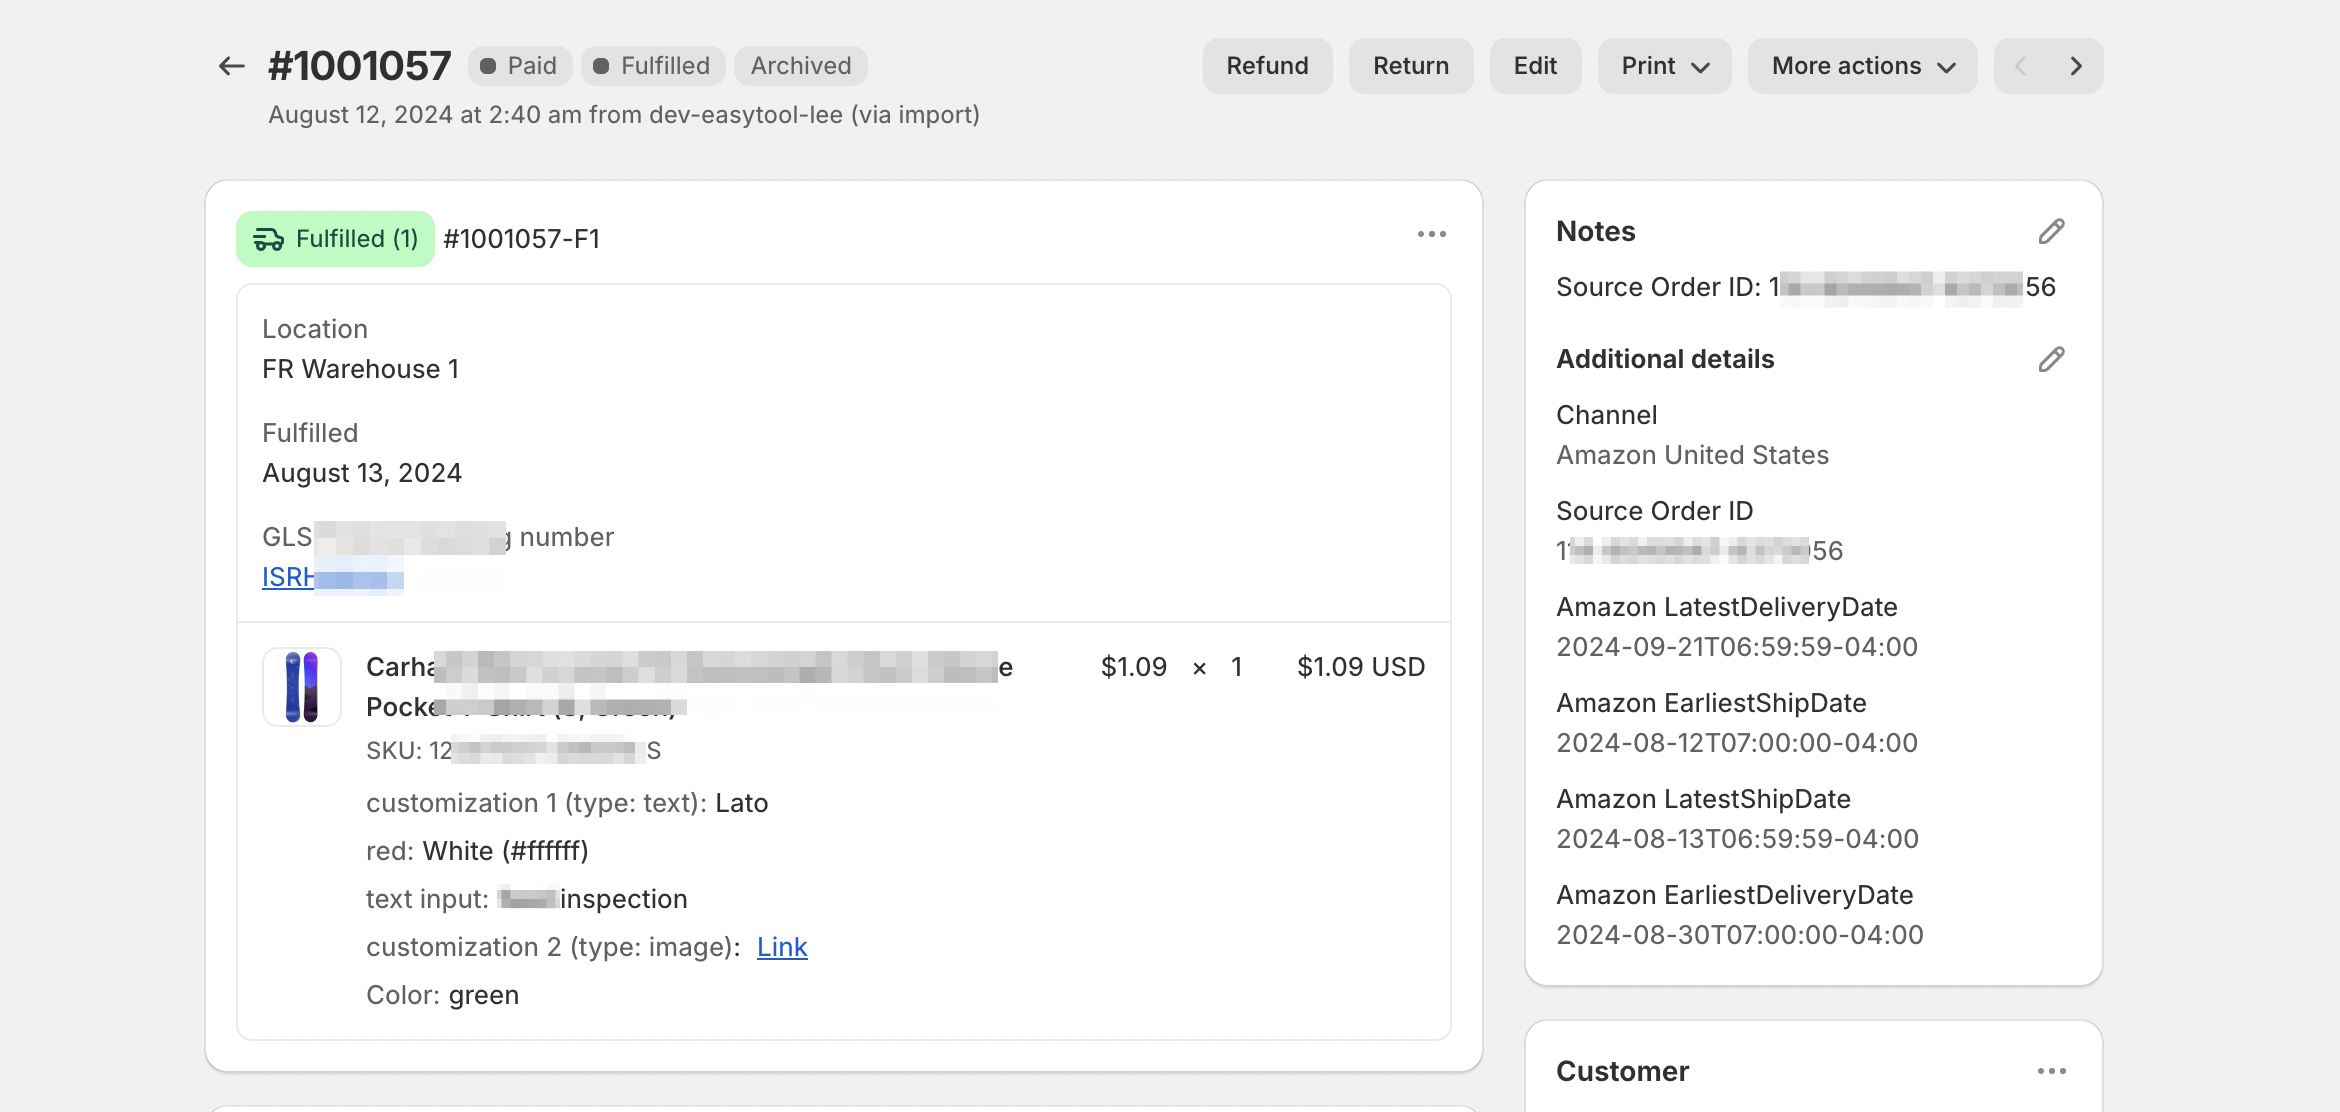
Task: Select the Fulfilled status badge
Action: pyautogui.click(x=652, y=65)
